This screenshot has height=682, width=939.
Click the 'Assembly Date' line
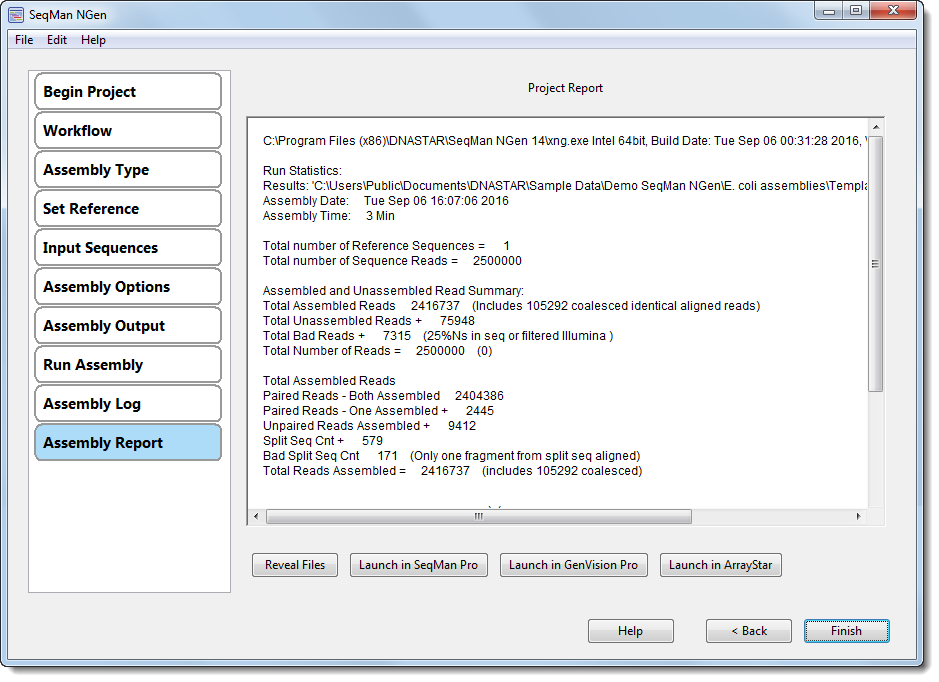385,201
